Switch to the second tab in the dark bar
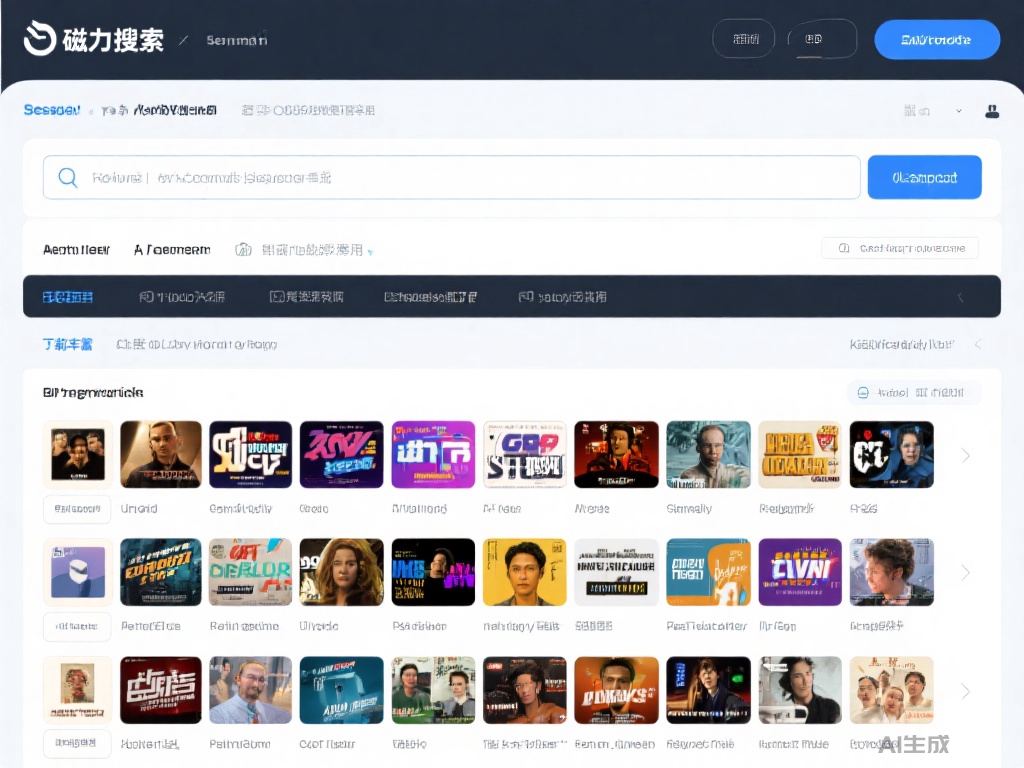1024x768 pixels. point(182,297)
